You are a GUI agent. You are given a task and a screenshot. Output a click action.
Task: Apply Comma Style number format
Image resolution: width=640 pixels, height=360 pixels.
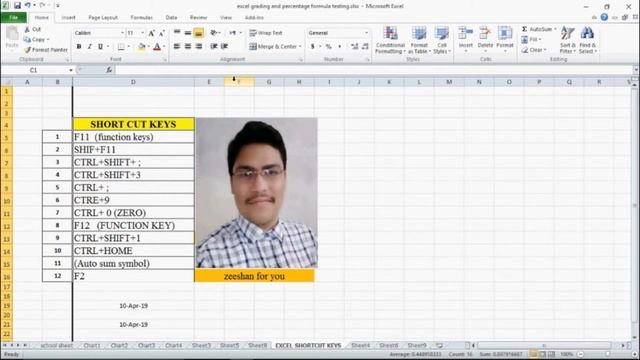tap(339, 47)
